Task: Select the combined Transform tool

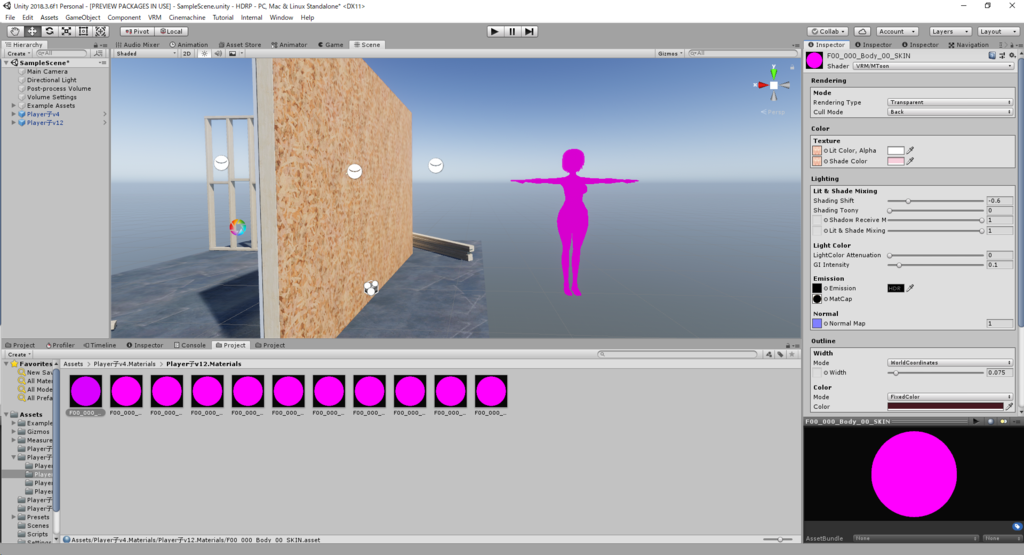Action: point(101,31)
